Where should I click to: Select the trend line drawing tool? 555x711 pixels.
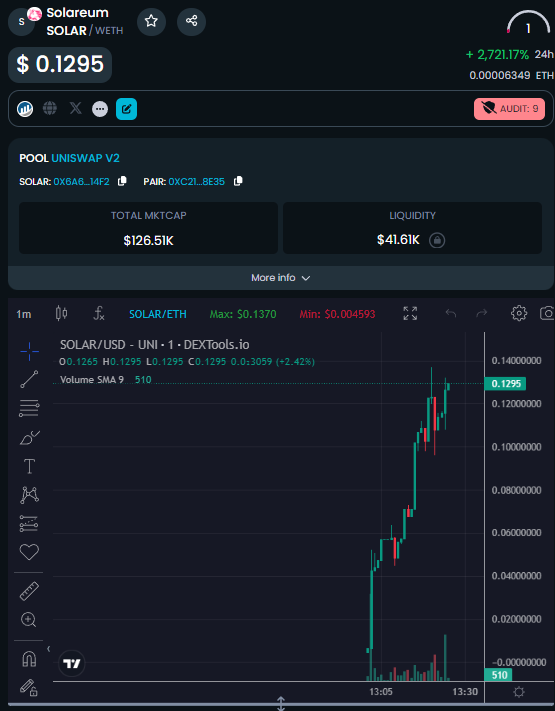tap(29, 380)
